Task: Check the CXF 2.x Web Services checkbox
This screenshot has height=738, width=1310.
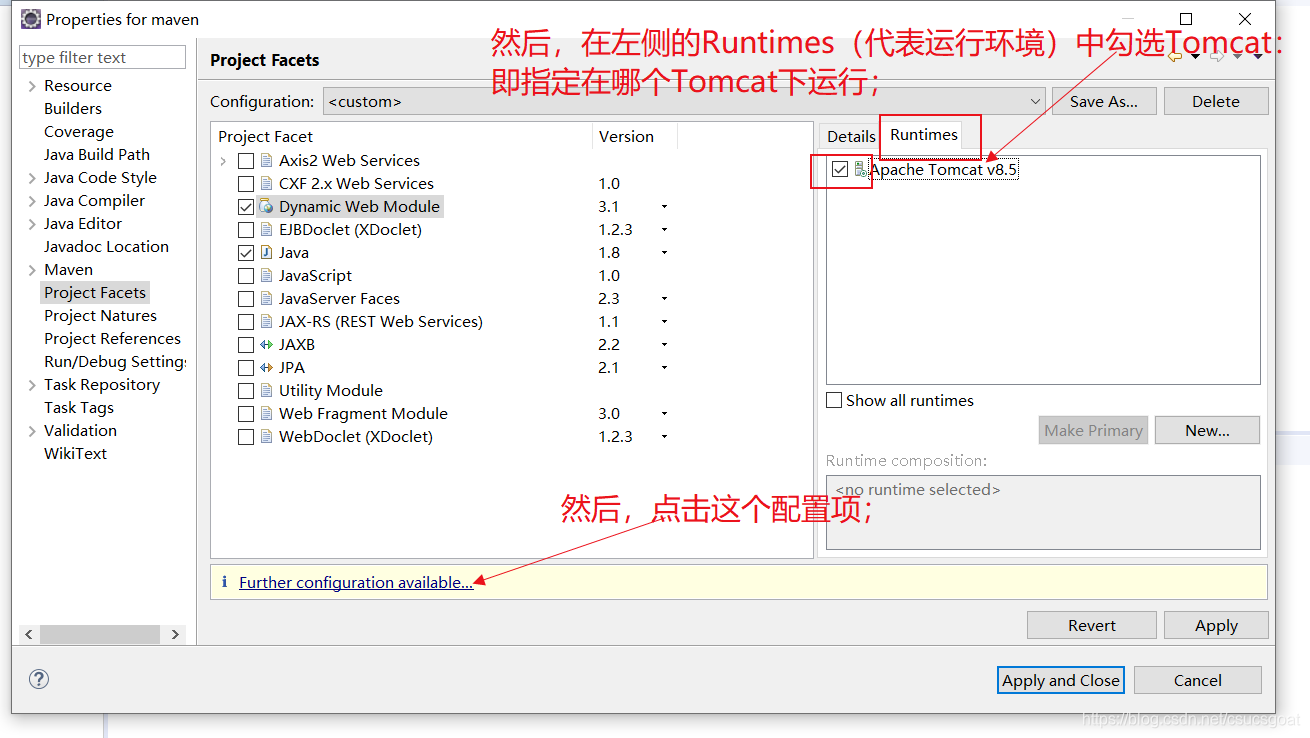Action: pos(246,184)
